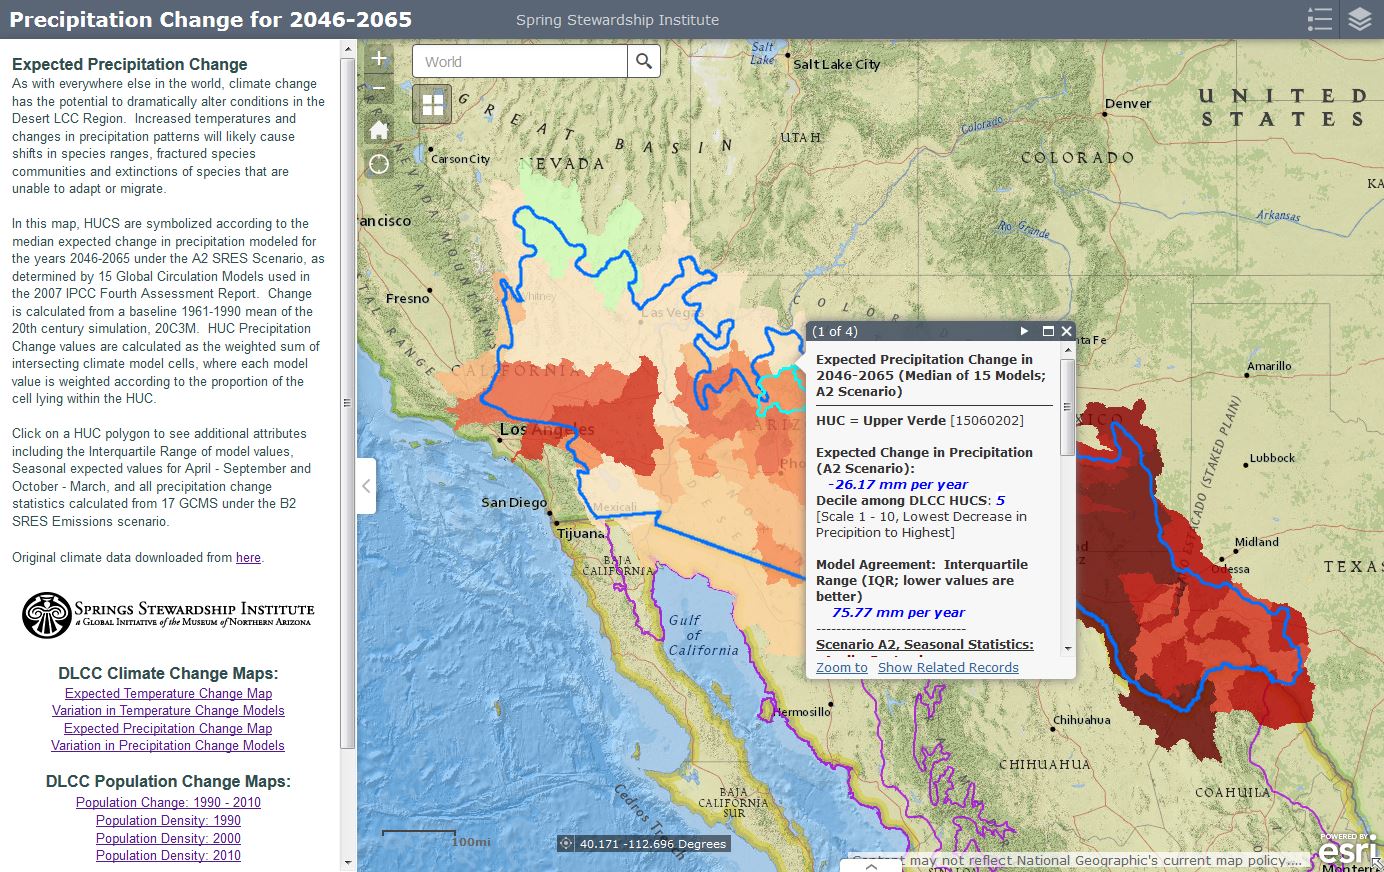Click the 'Zoom to' popup link
This screenshot has height=872, width=1384.
coord(842,667)
